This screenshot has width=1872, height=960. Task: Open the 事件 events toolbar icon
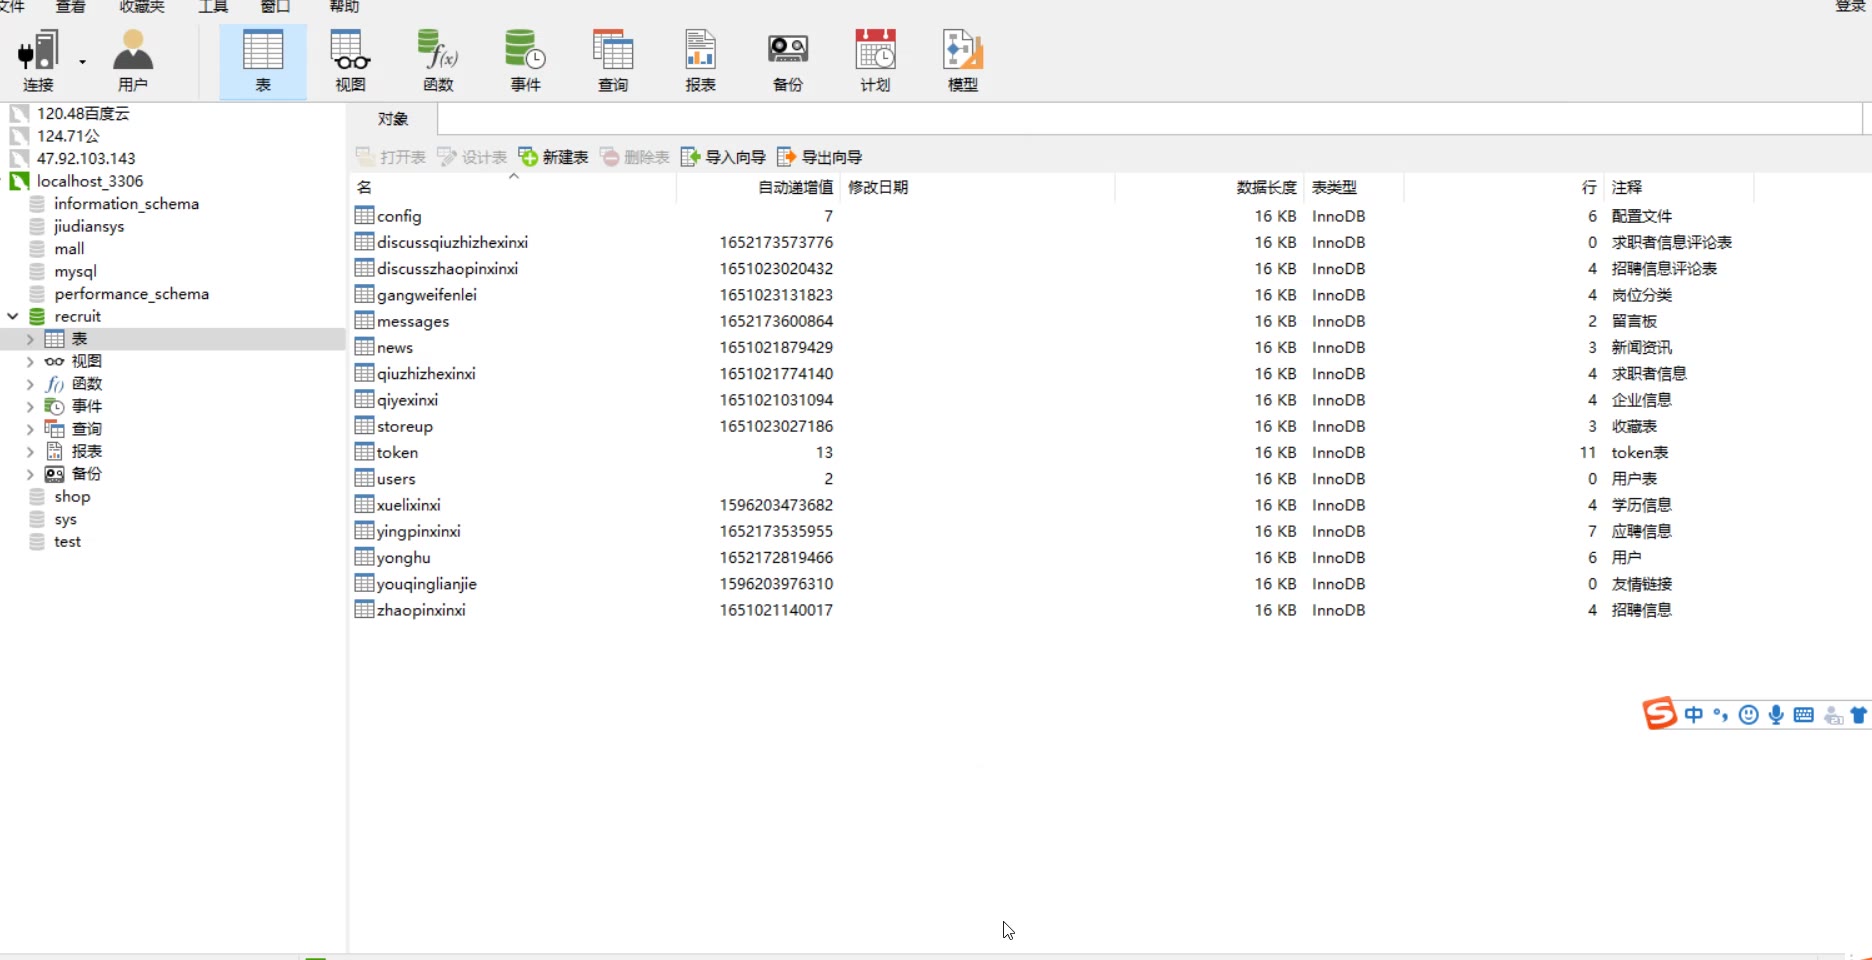coord(525,61)
